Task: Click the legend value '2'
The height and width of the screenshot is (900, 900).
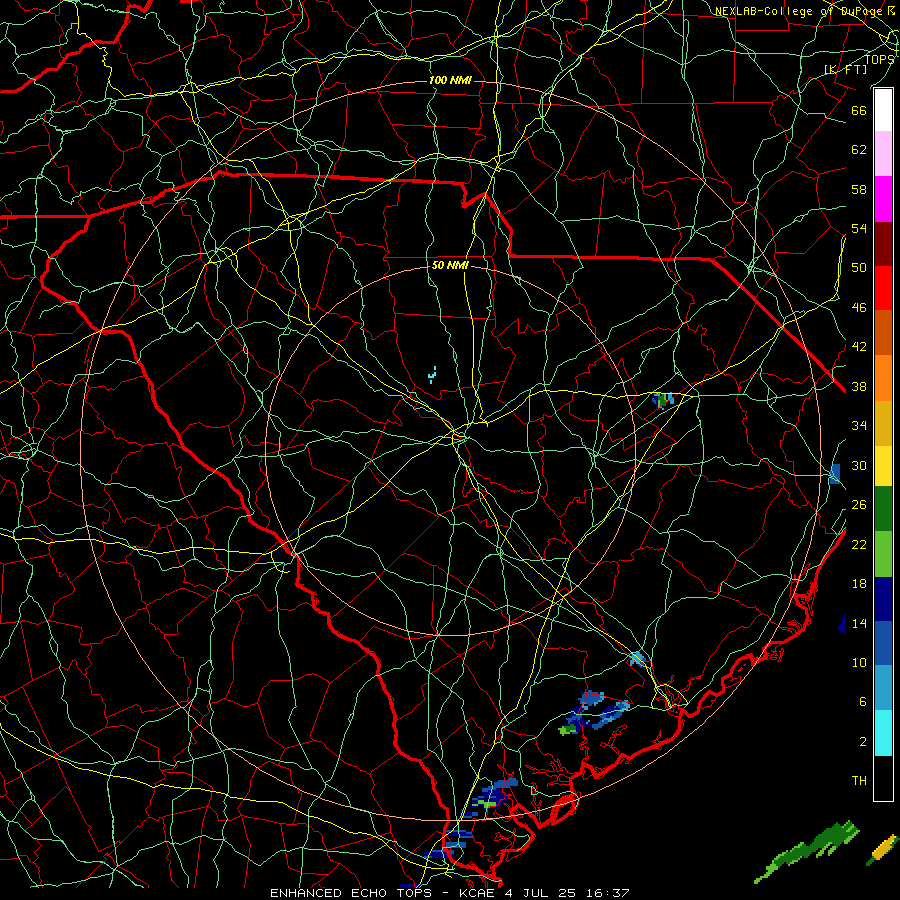Action: coord(862,742)
